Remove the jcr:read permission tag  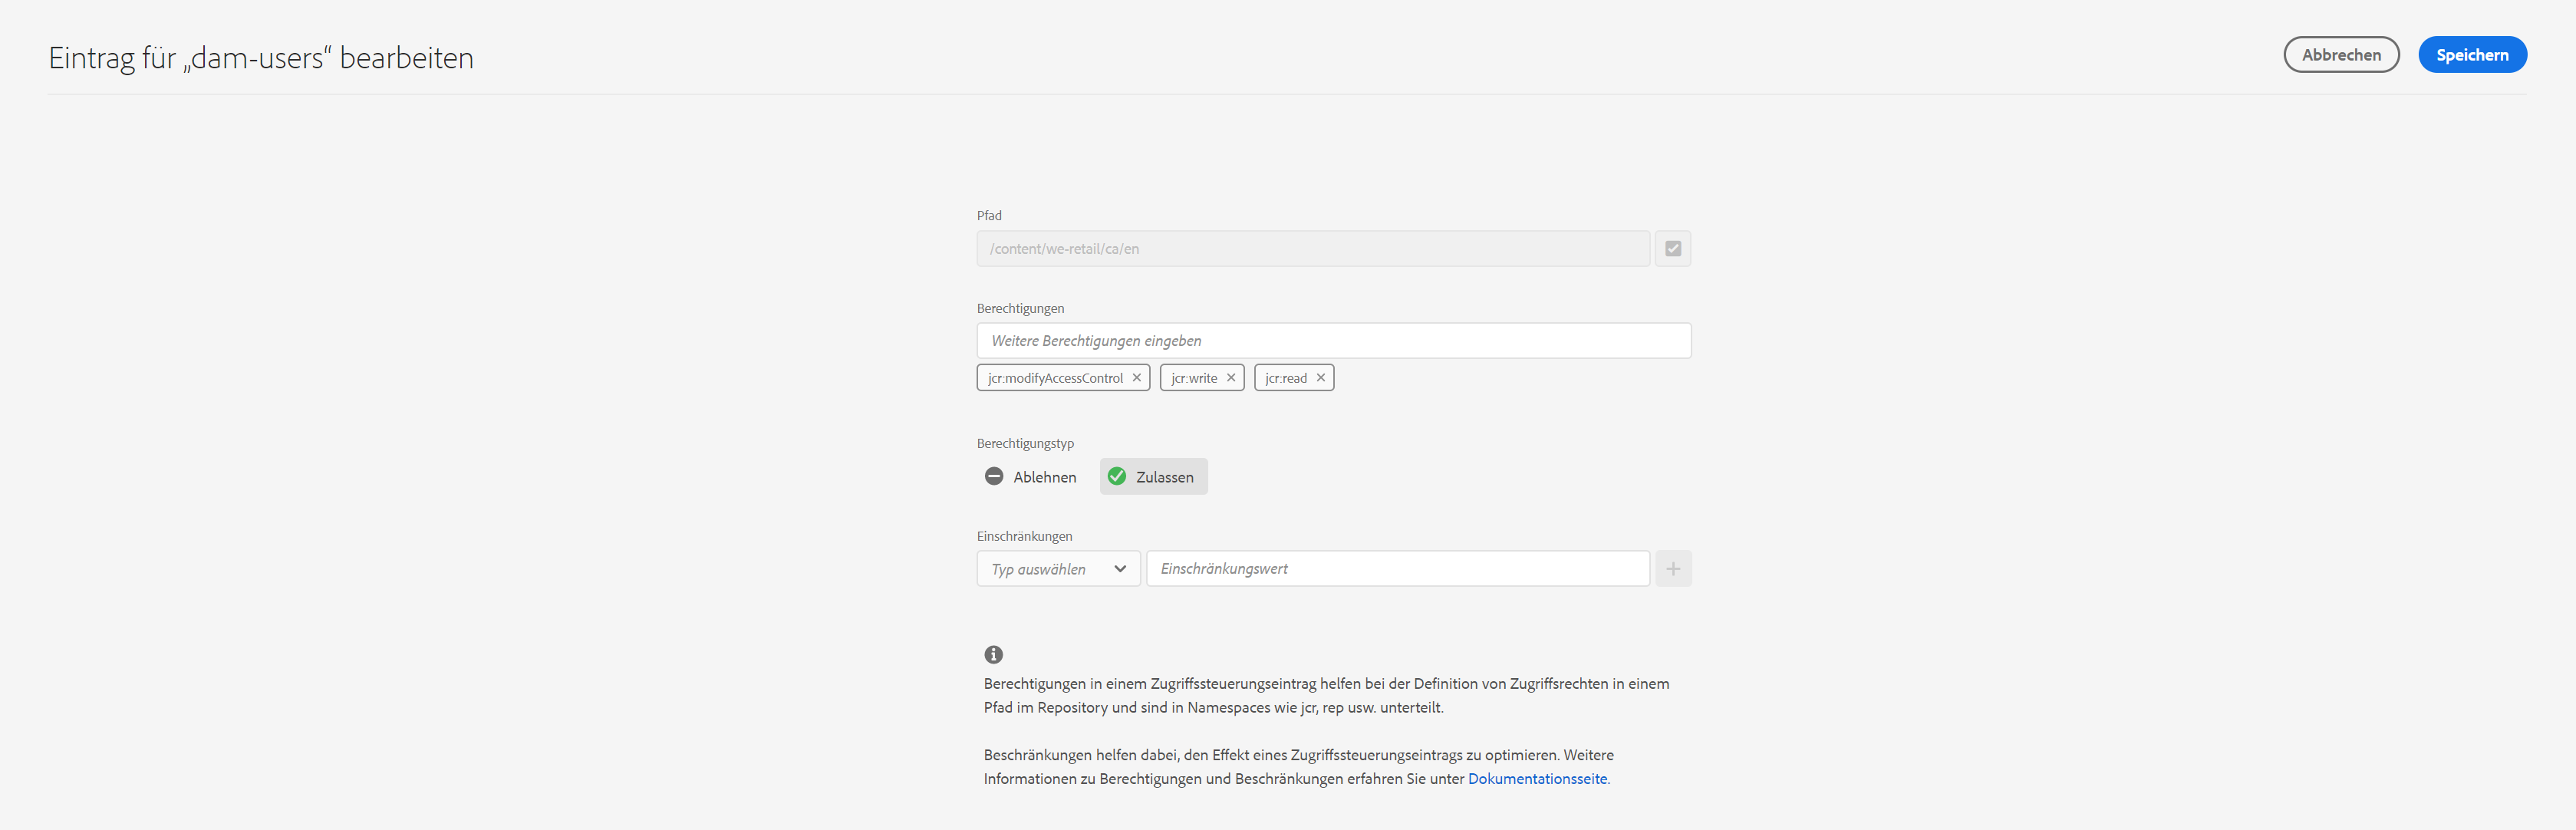[x=1320, y=378]
